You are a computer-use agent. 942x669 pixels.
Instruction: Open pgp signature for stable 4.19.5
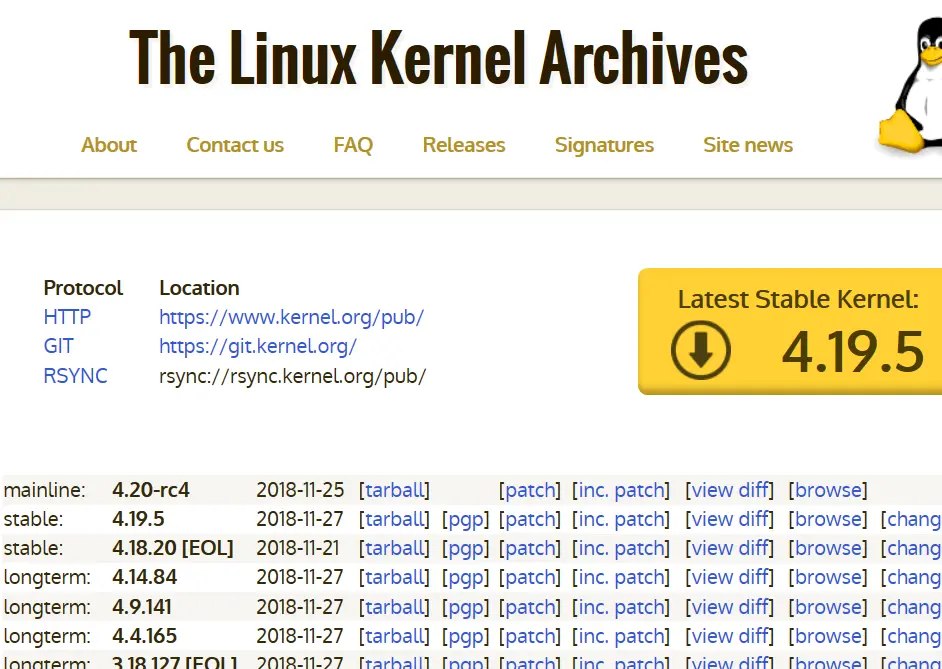pyautogui.click(x=466, y=520)
